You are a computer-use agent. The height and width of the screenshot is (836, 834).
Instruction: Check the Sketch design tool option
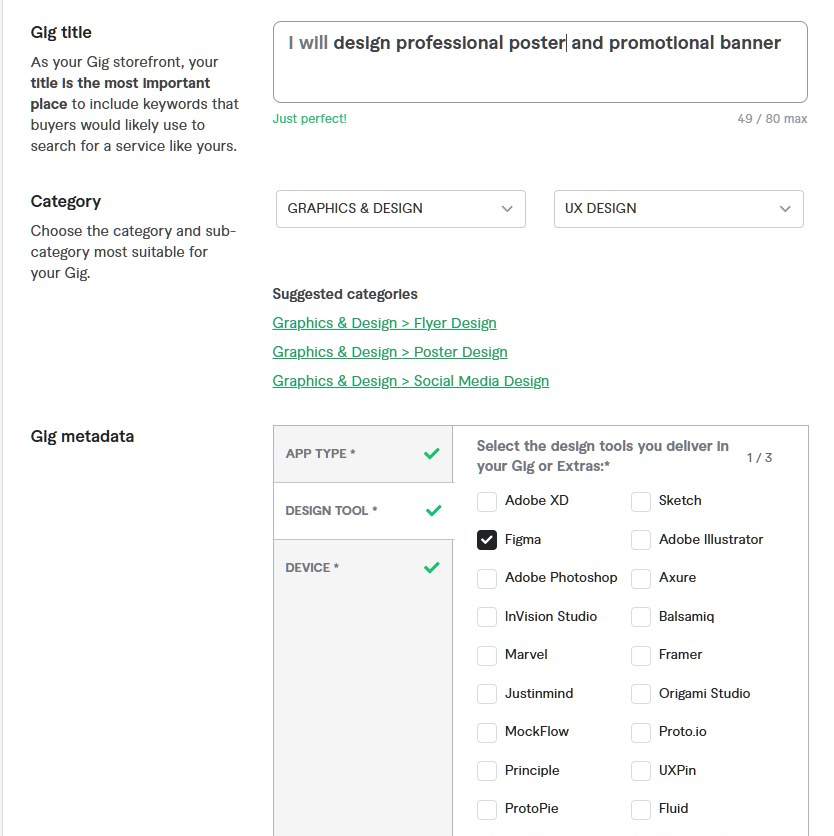tap(640, 501)
